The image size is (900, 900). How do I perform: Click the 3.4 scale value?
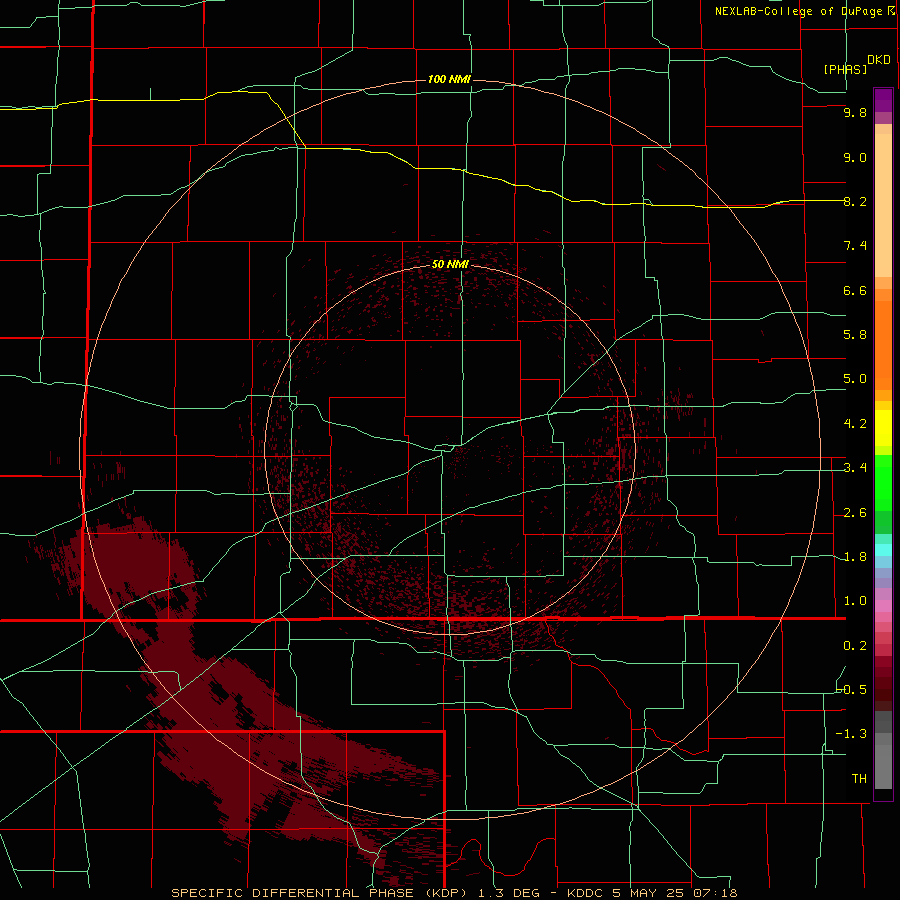click(855, 468)
